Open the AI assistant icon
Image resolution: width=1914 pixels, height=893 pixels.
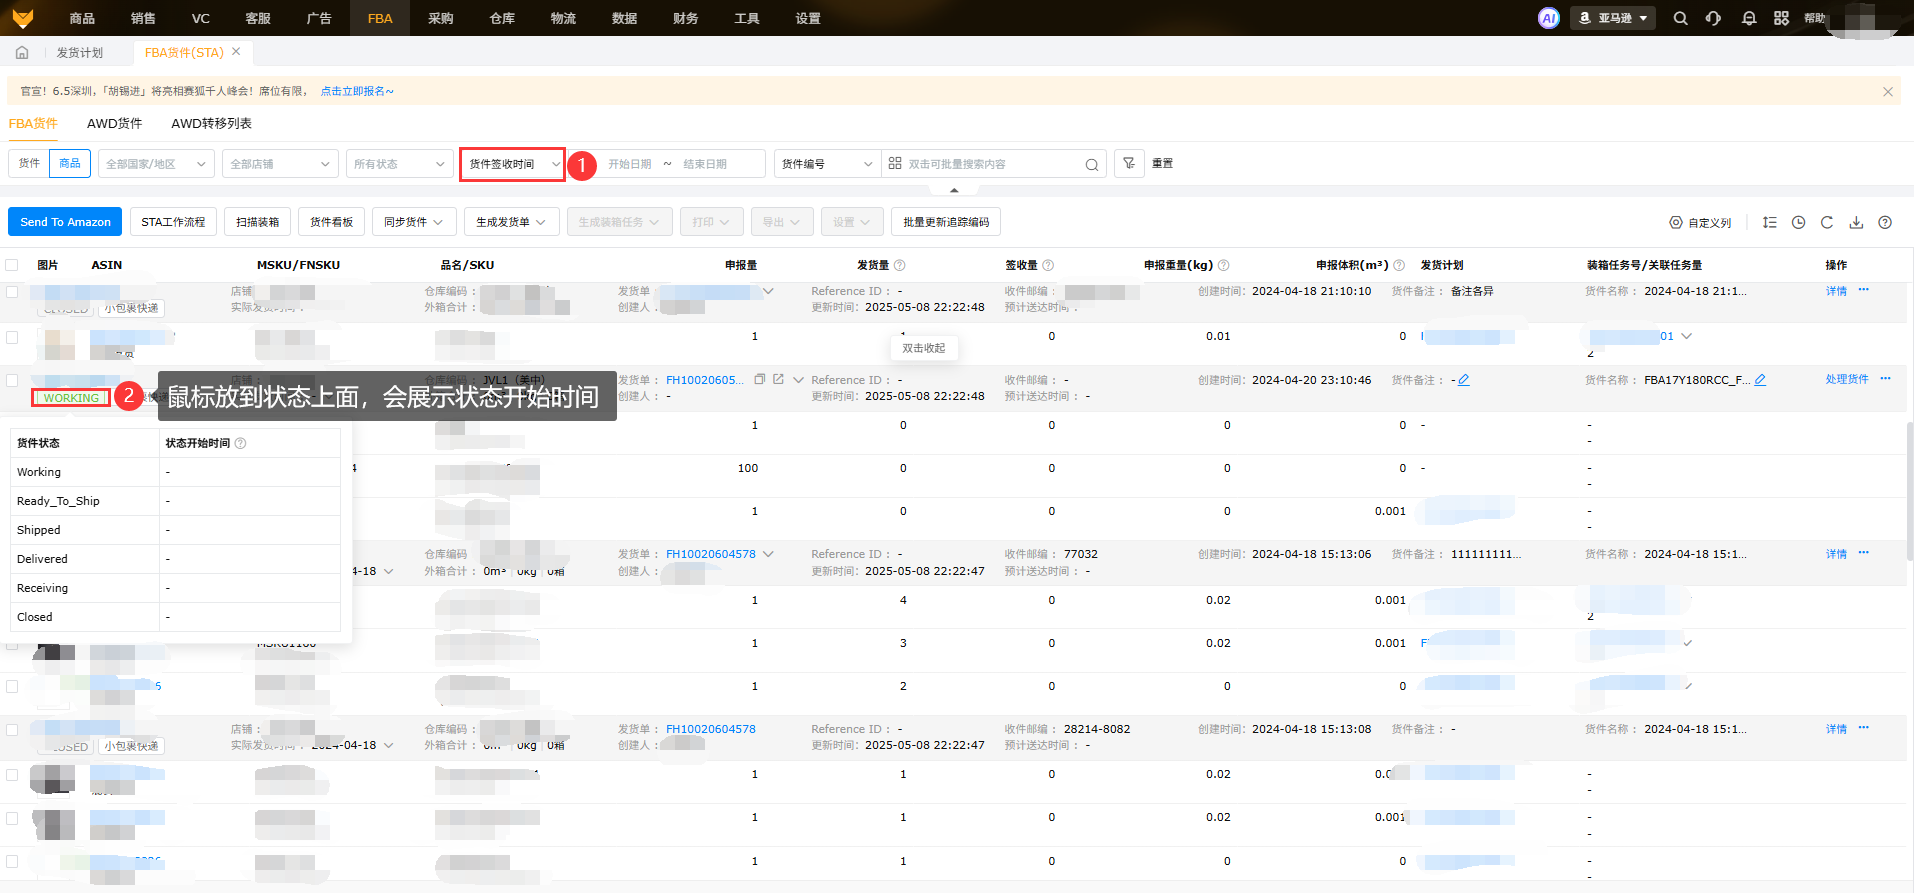tap(1548, 18)
